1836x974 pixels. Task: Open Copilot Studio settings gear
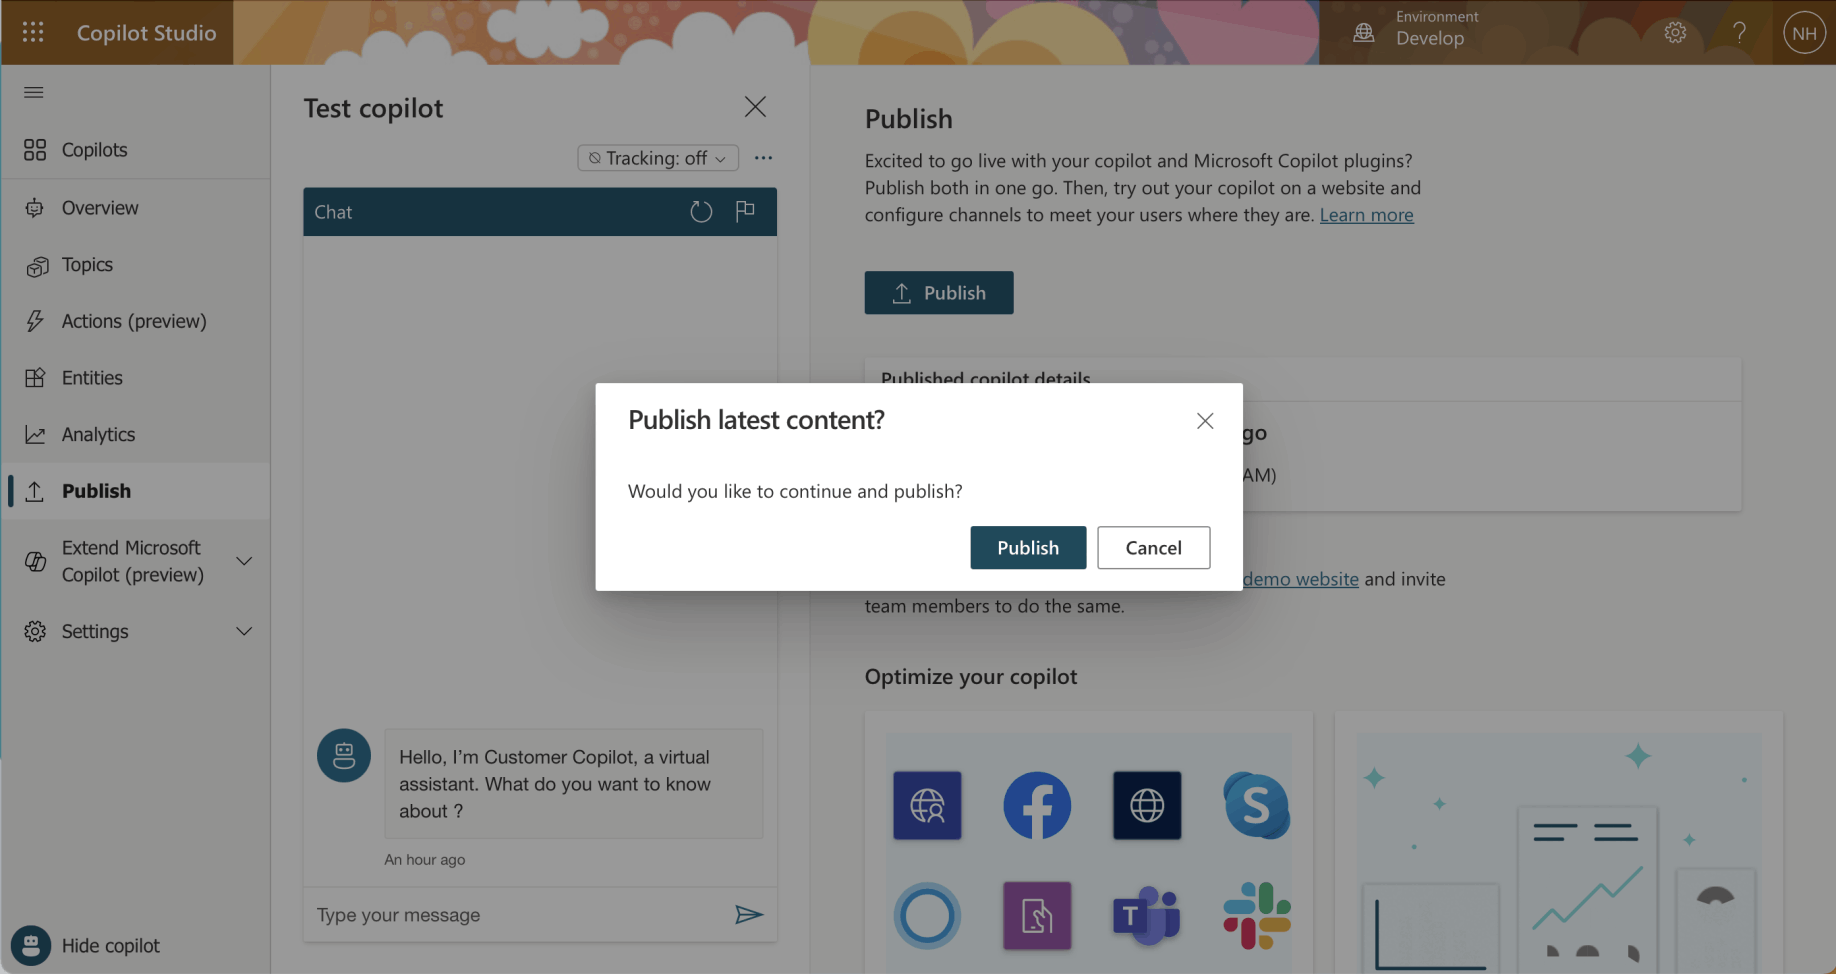(1674, 32)
